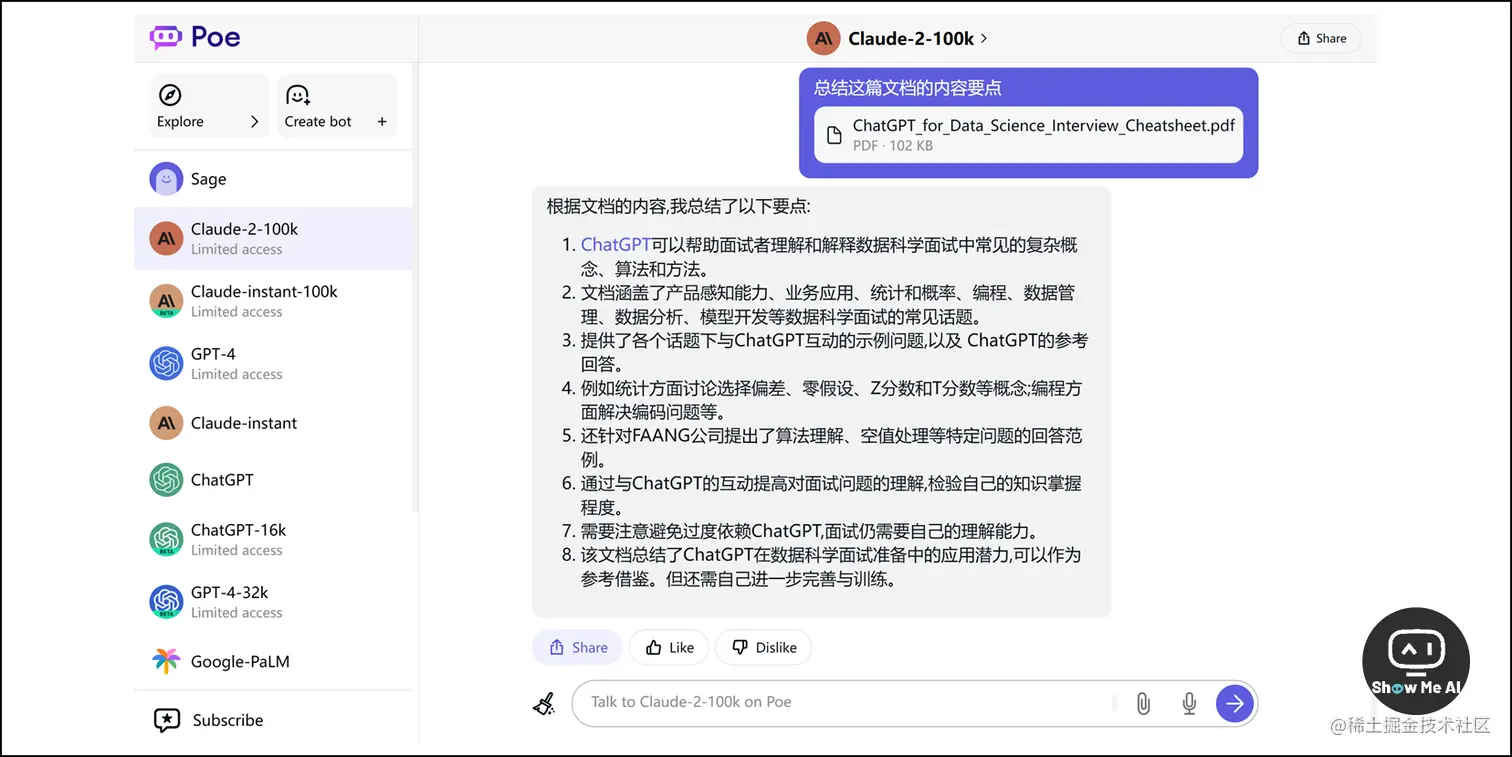Click the PDF file icon in message
The height and width of the screenshot is (757, 1512).
click(834, 135)
